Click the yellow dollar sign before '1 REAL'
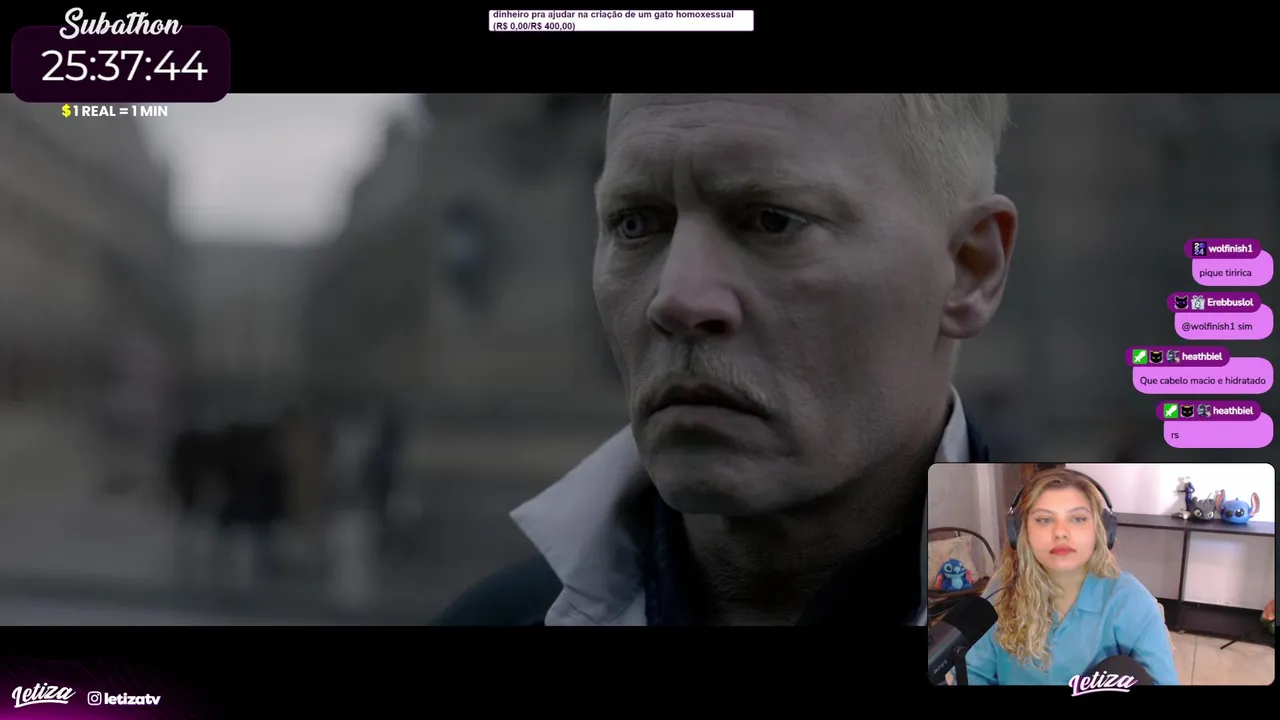The height and width of the screenshot is (720, 1280). pyautogui.click(x=66, y=111)
